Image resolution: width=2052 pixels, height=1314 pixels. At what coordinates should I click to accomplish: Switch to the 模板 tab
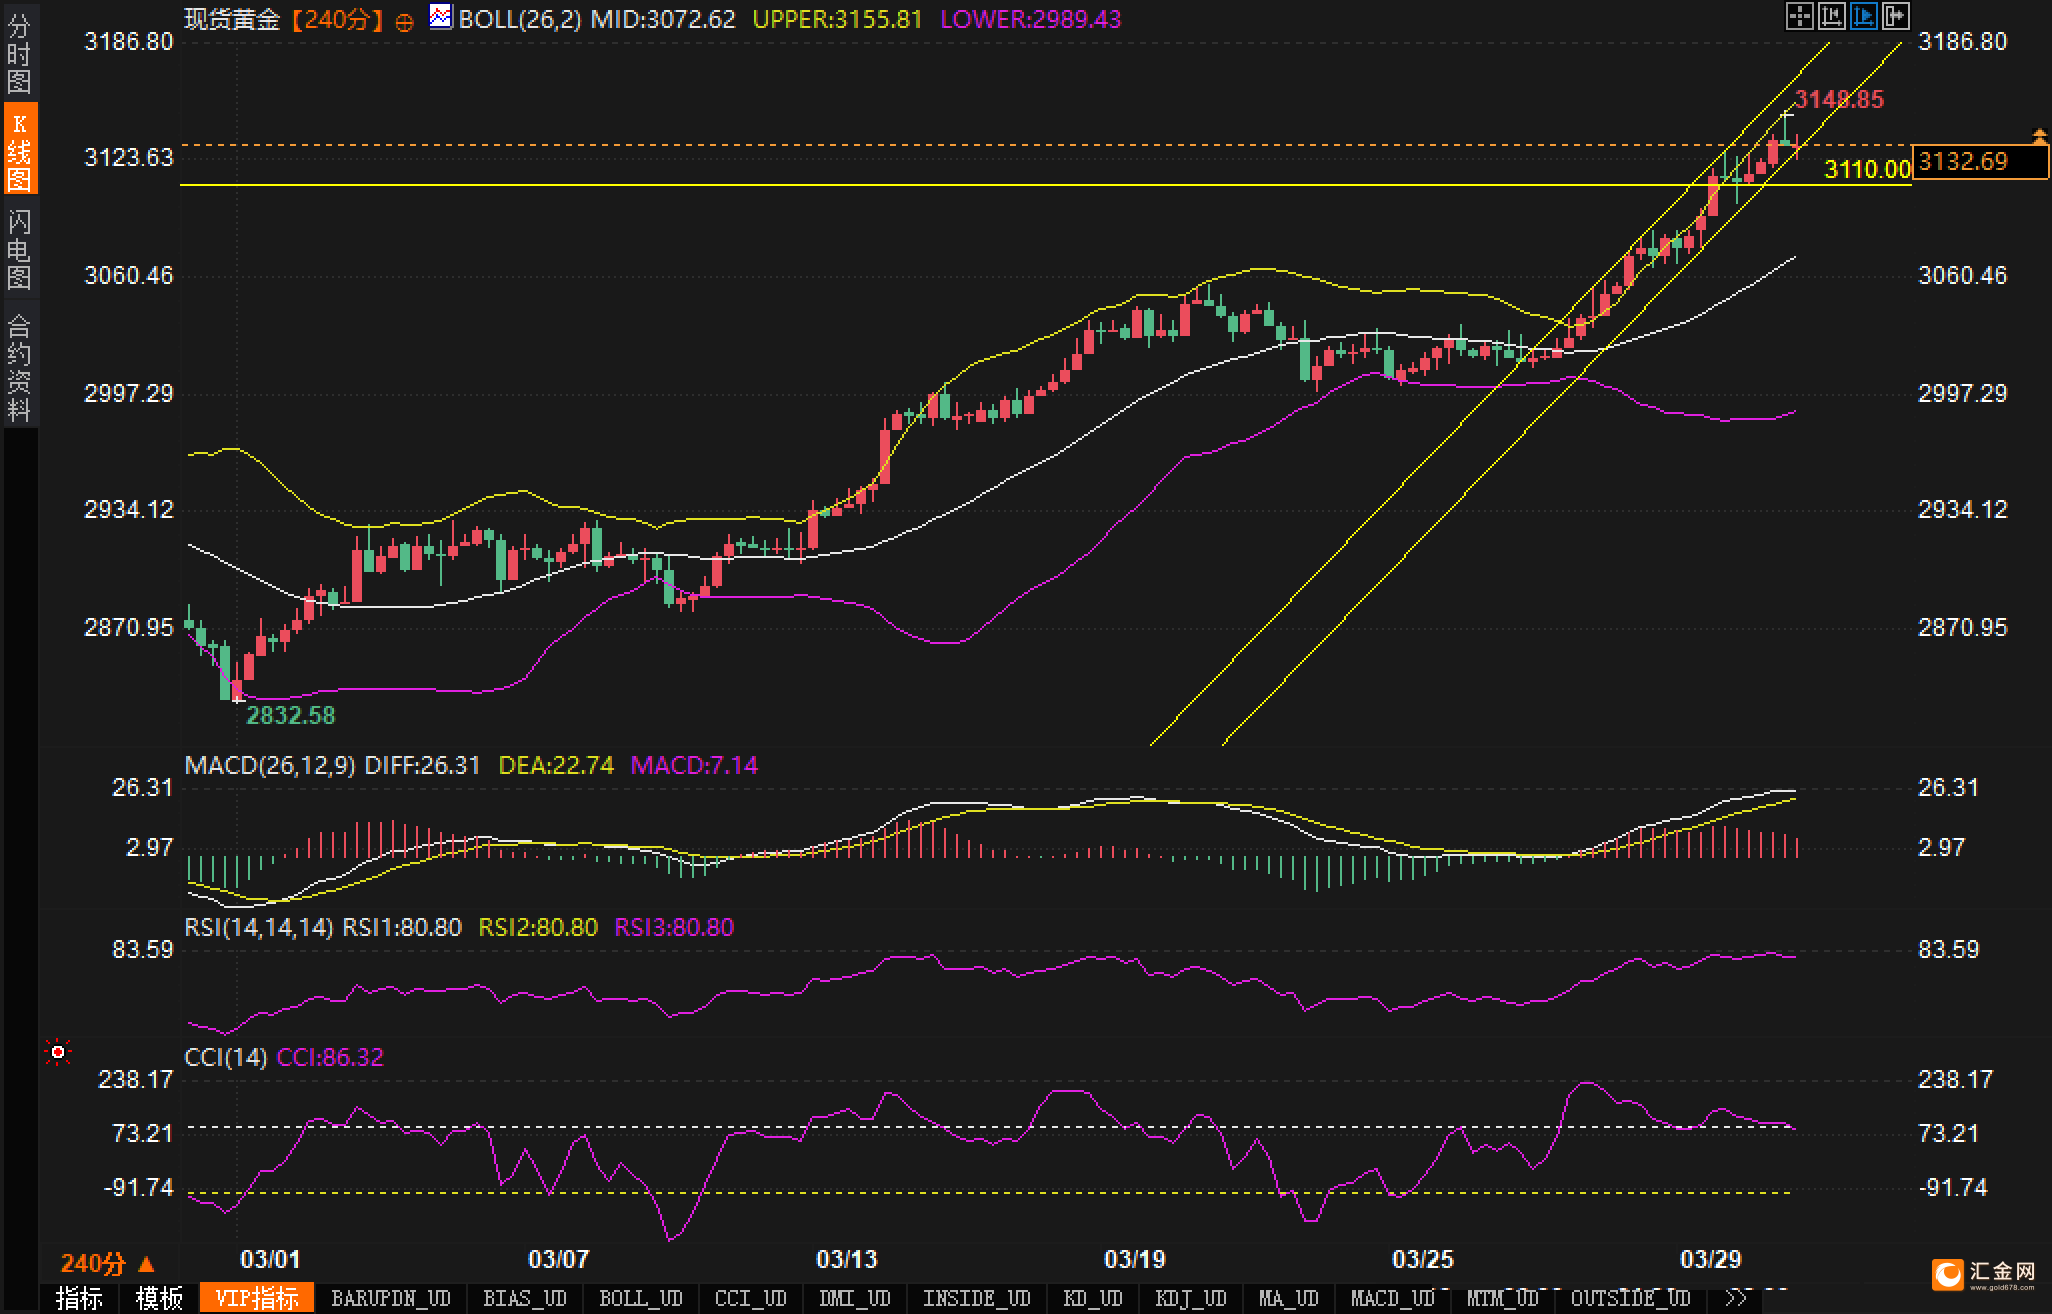pos(160,1299)
